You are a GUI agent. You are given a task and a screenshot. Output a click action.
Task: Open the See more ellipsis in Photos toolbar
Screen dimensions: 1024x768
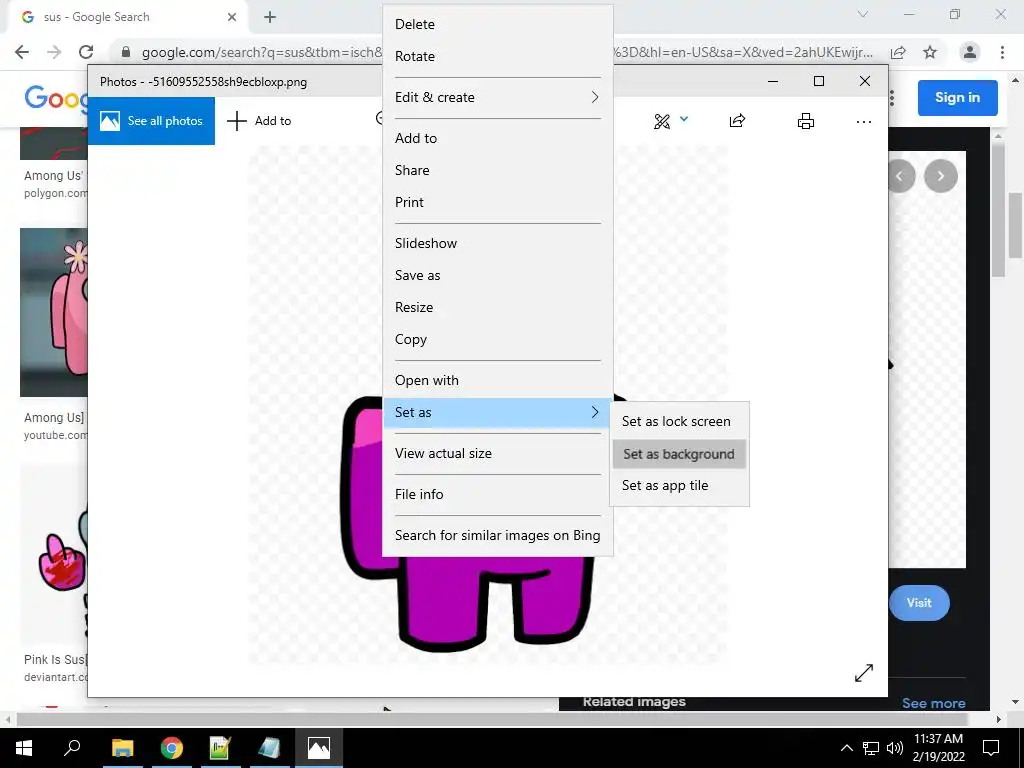863,121
